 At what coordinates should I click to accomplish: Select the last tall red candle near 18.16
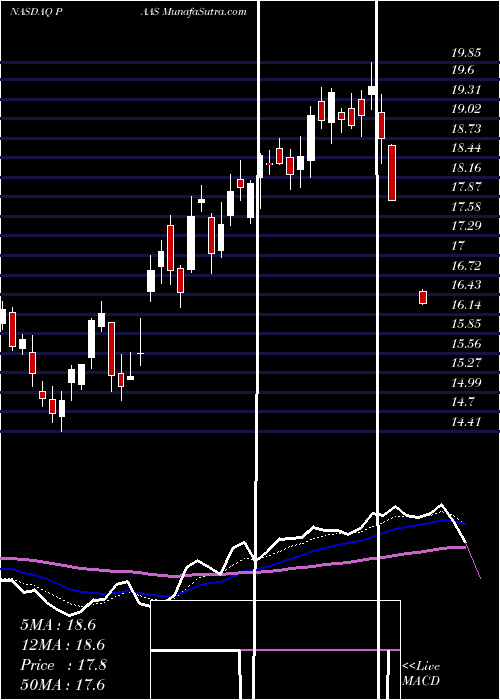click(x=392, y=173)
